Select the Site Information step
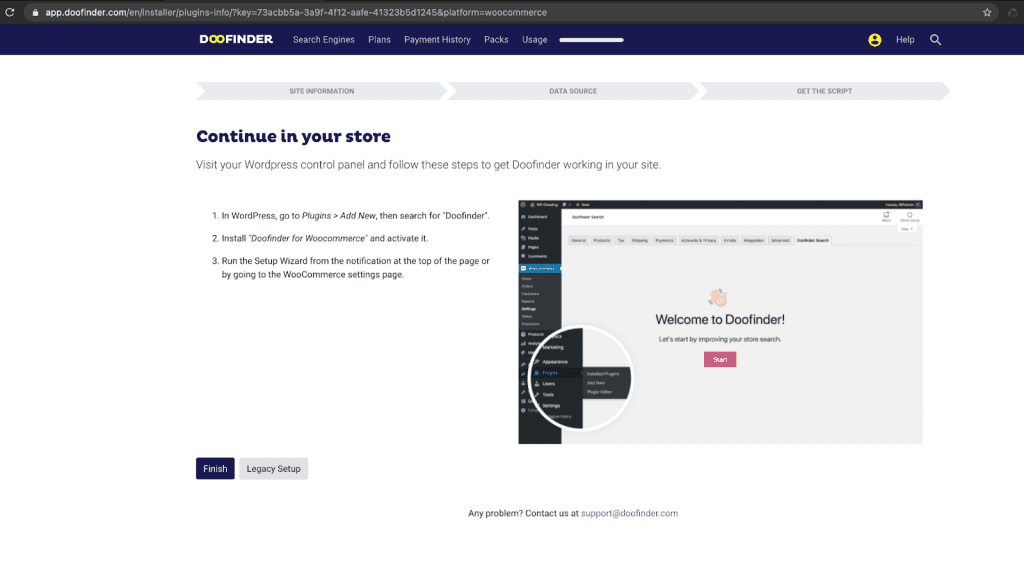This screenshot has height=568, width=1024. [x=321, y=91]
